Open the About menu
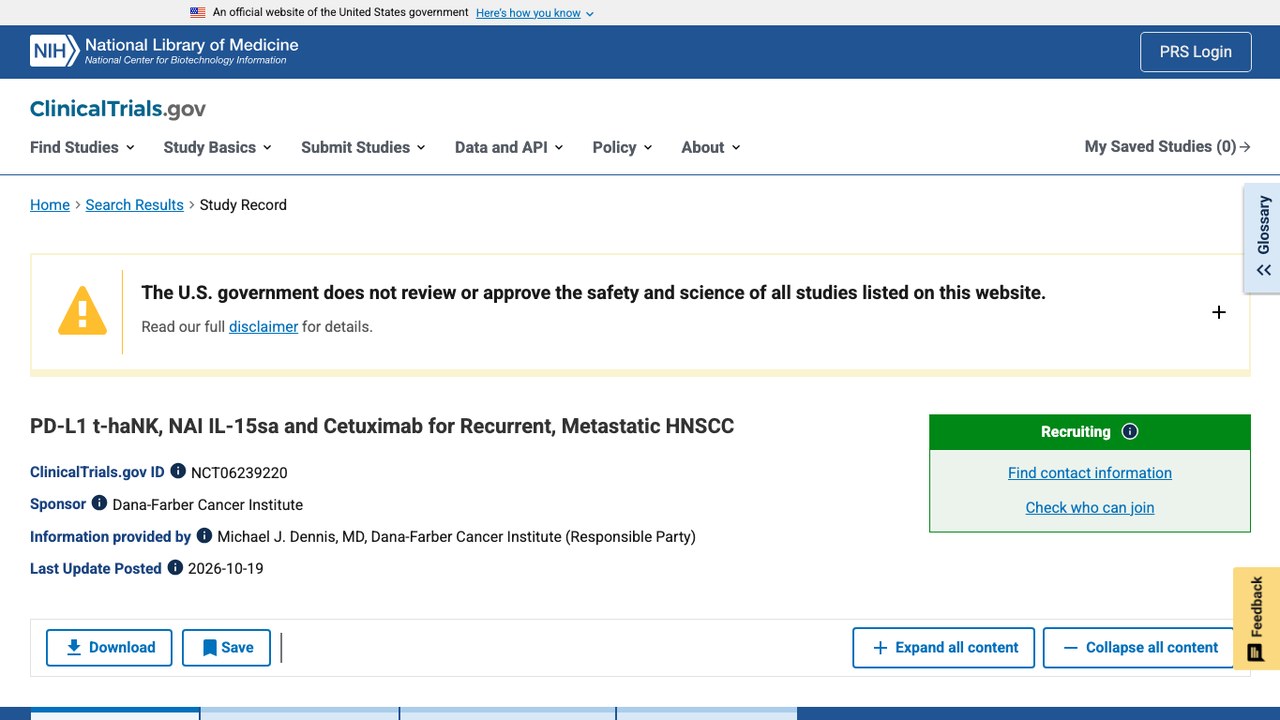Image resolution: width=1280 pixels, height=720 pixels. pos(711,147)
